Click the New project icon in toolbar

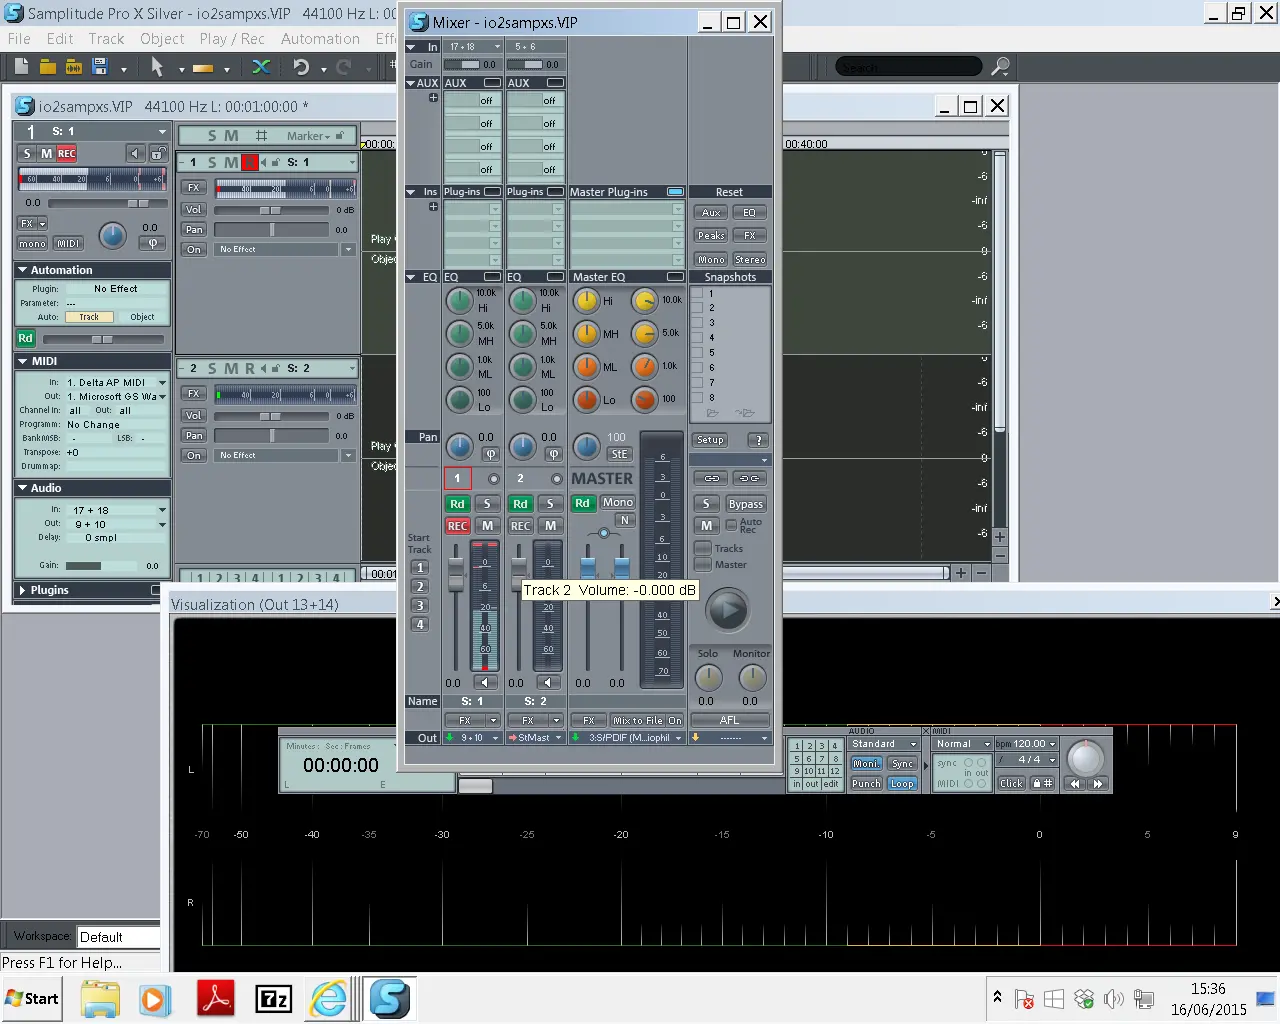[x=21, y=67]
